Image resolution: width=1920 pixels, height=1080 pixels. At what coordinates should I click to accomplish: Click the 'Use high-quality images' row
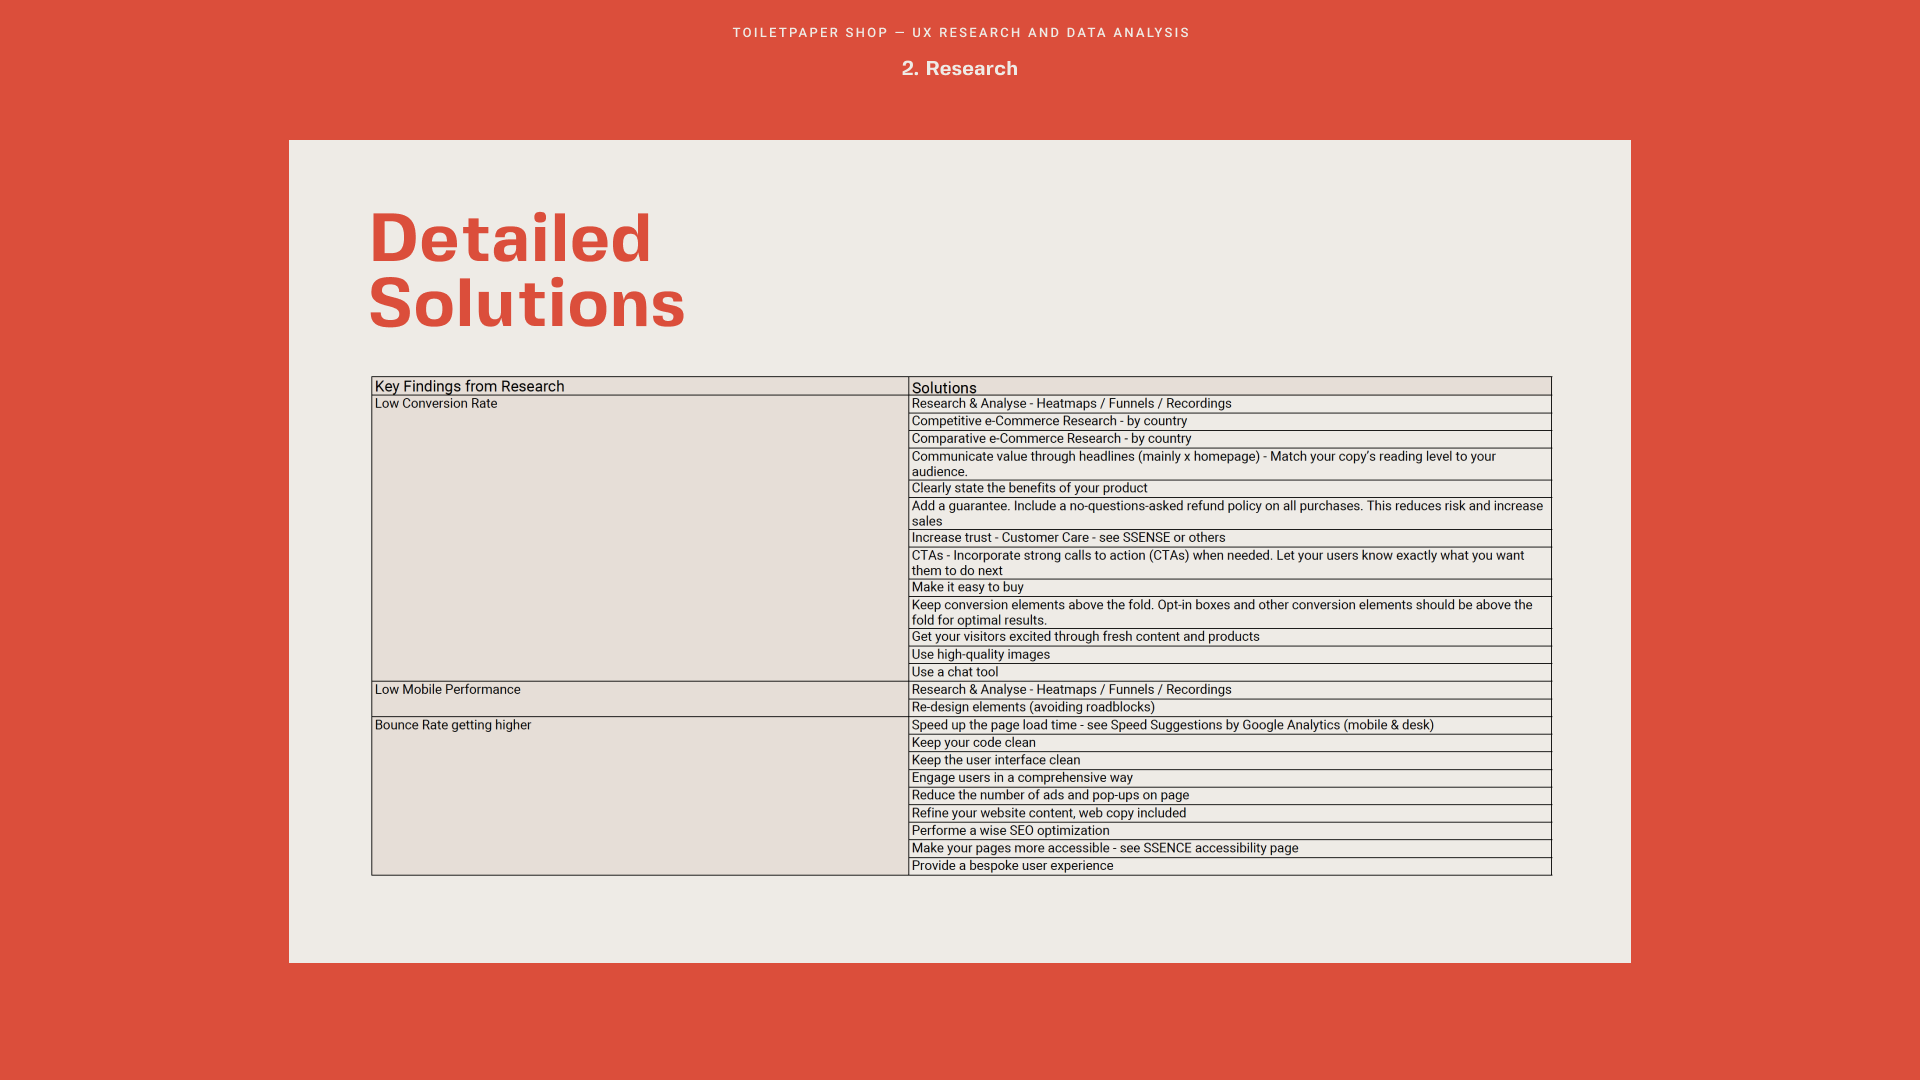pyautogui.click(x=980, y=655)
